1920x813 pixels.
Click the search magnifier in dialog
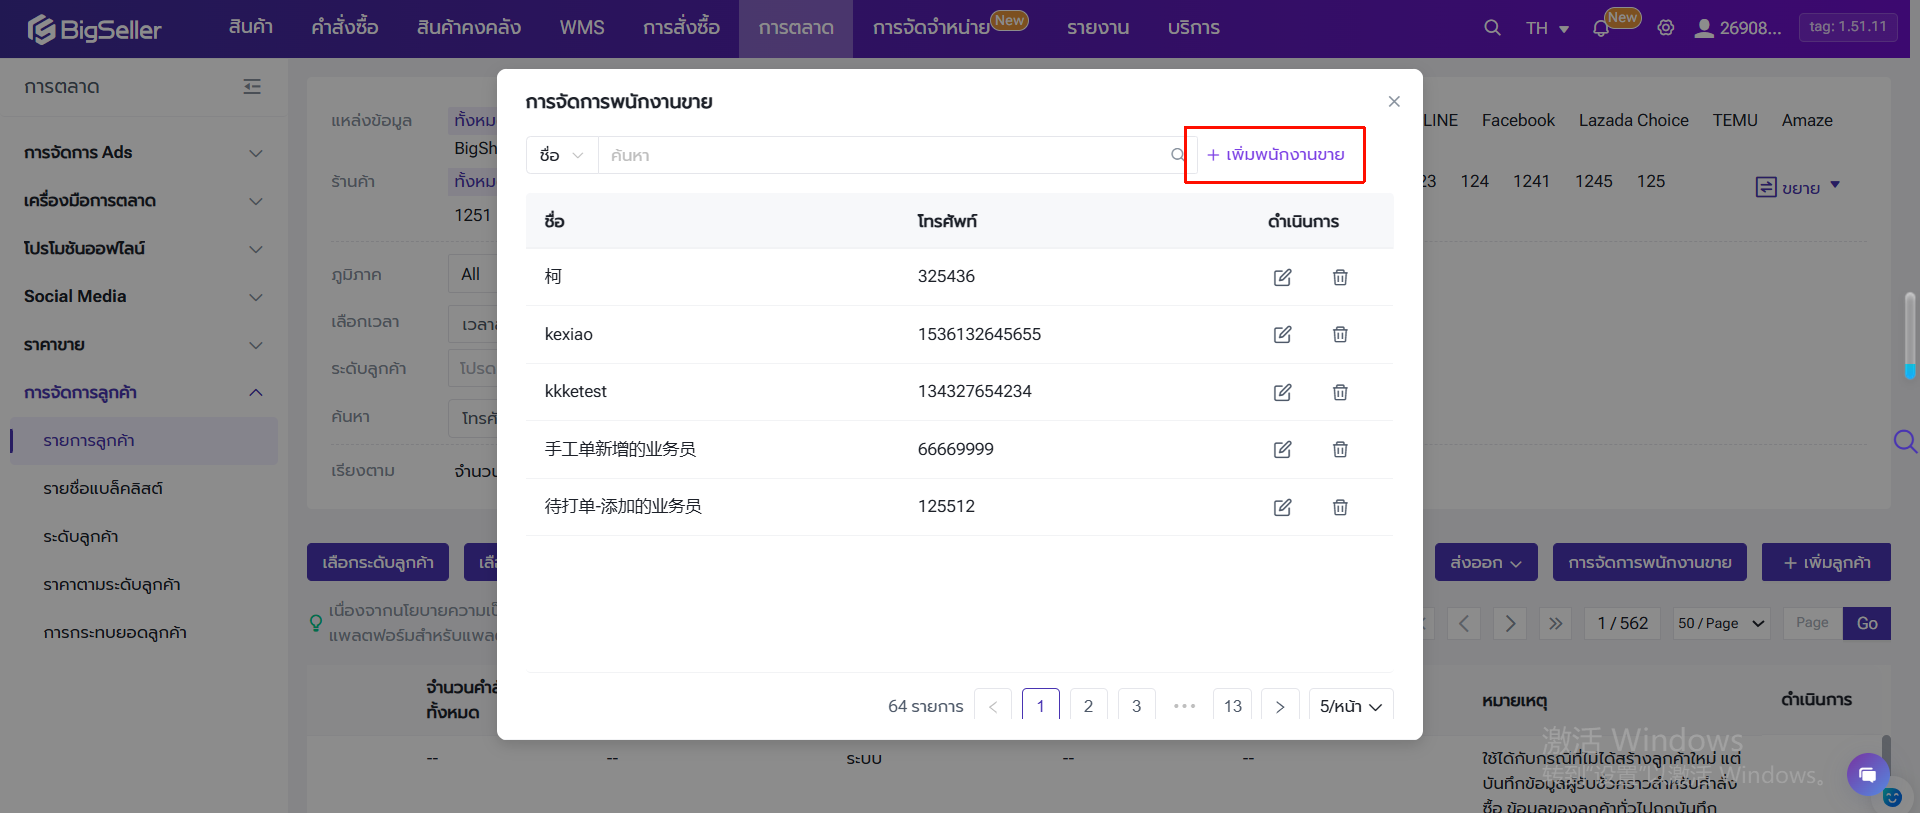click(1177, 155)
